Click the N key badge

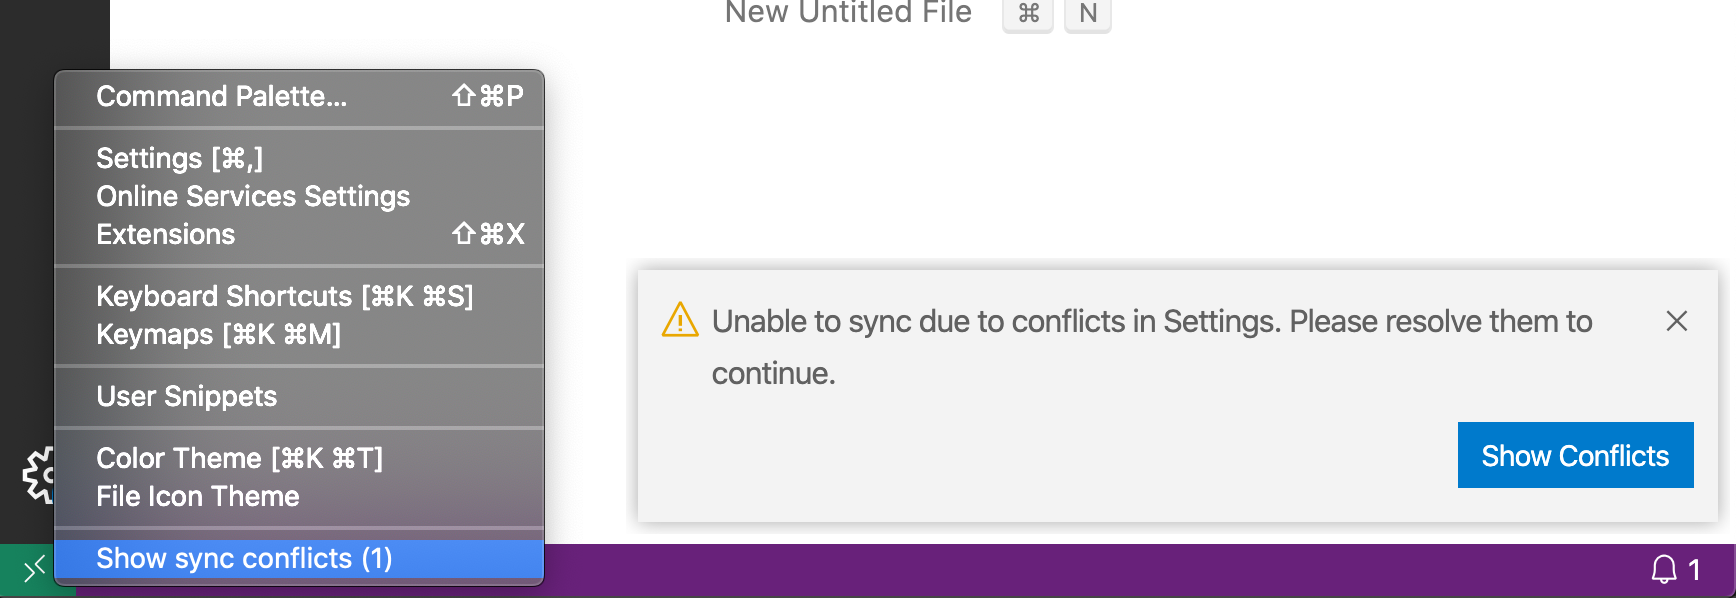(x=1086, y=14)
